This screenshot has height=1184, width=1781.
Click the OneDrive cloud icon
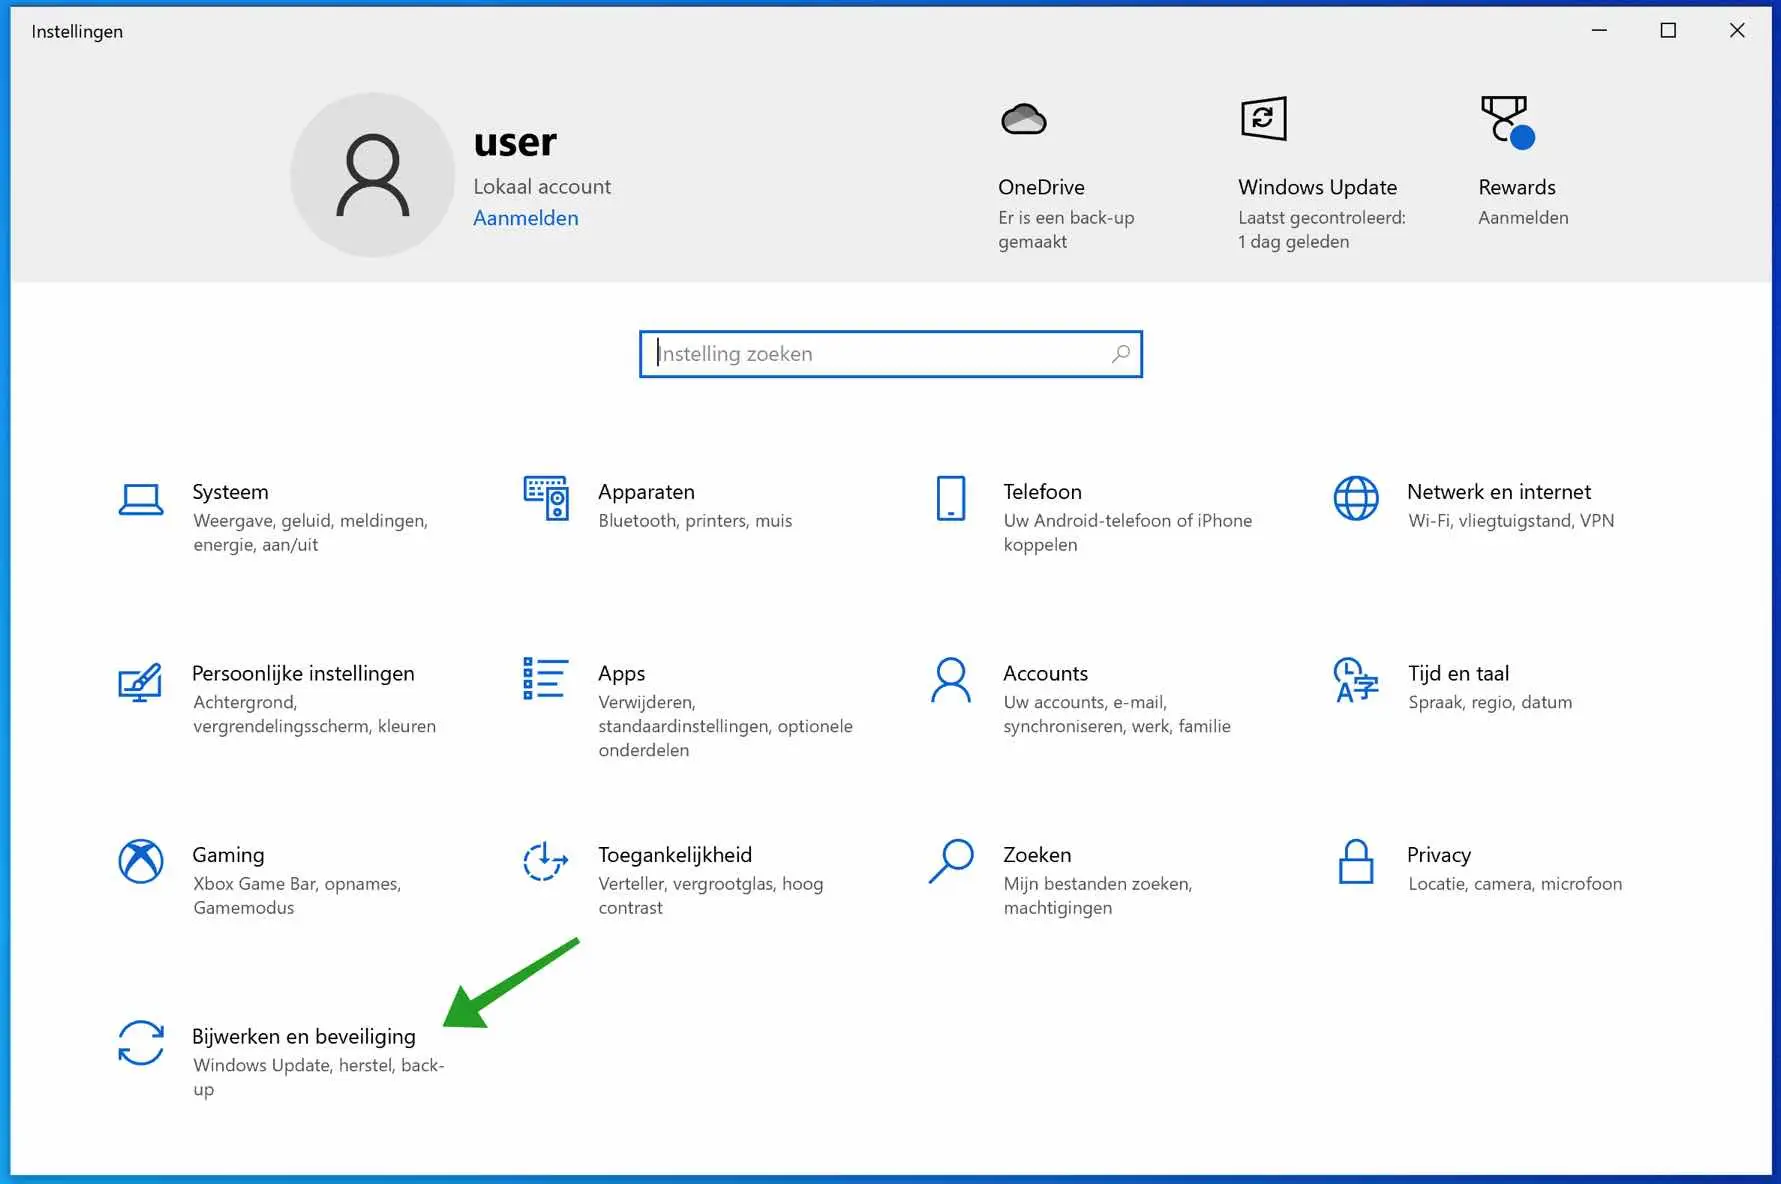point(1024,119)
